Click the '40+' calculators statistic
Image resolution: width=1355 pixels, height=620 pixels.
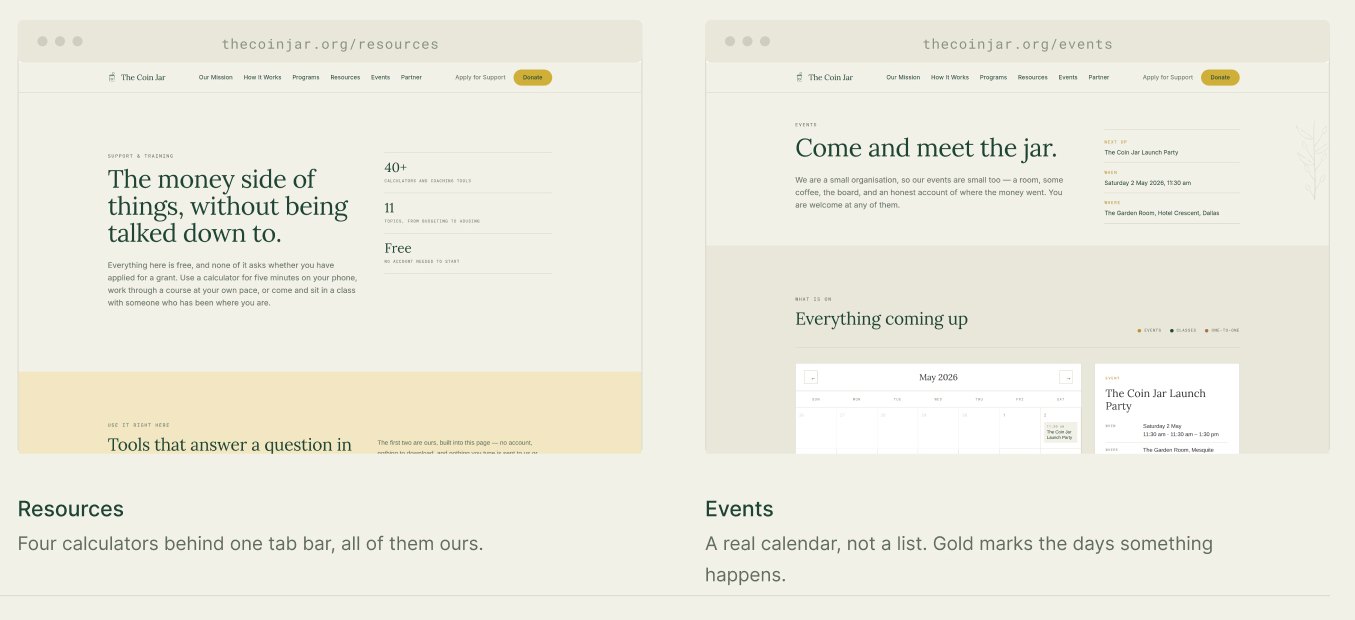click(396, 167)
